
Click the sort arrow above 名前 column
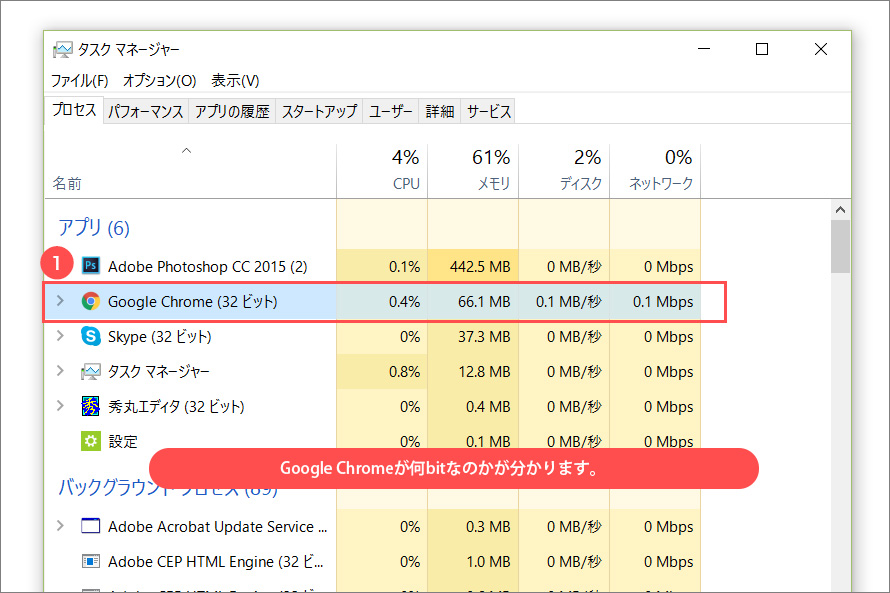pos(186,151)
